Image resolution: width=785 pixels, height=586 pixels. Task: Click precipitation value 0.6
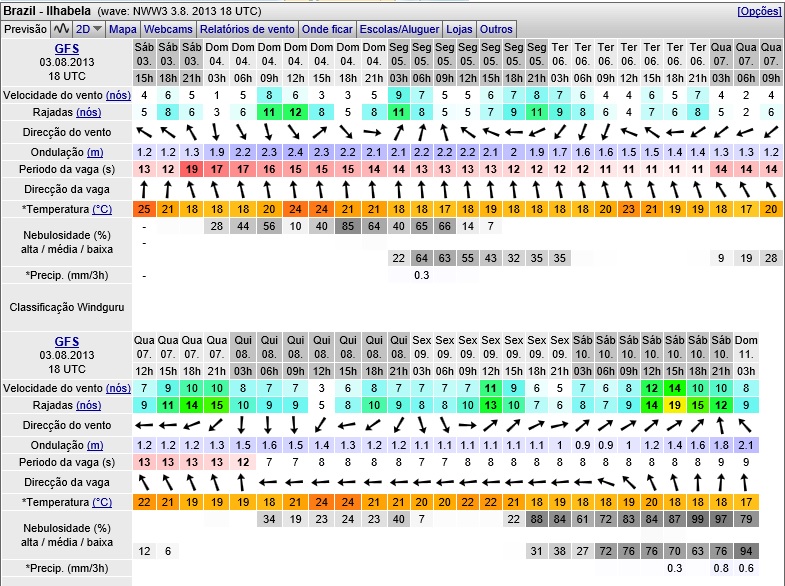(x=746, y=568)
